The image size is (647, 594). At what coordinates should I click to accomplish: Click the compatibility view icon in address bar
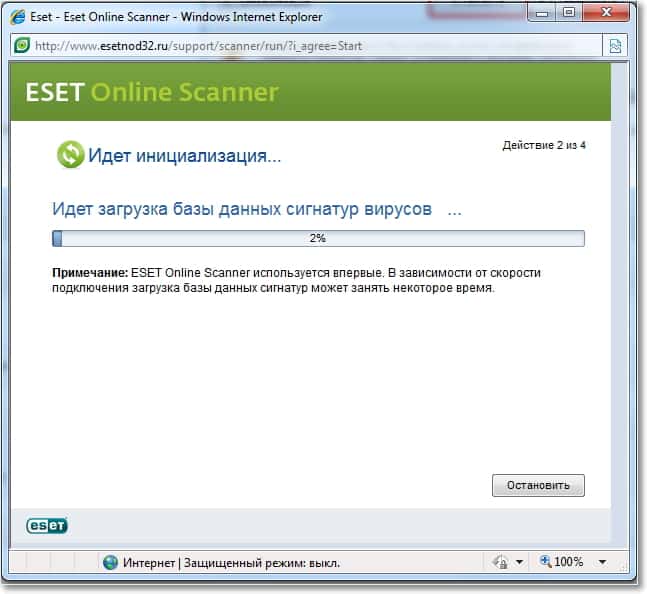tap(615, 46)
